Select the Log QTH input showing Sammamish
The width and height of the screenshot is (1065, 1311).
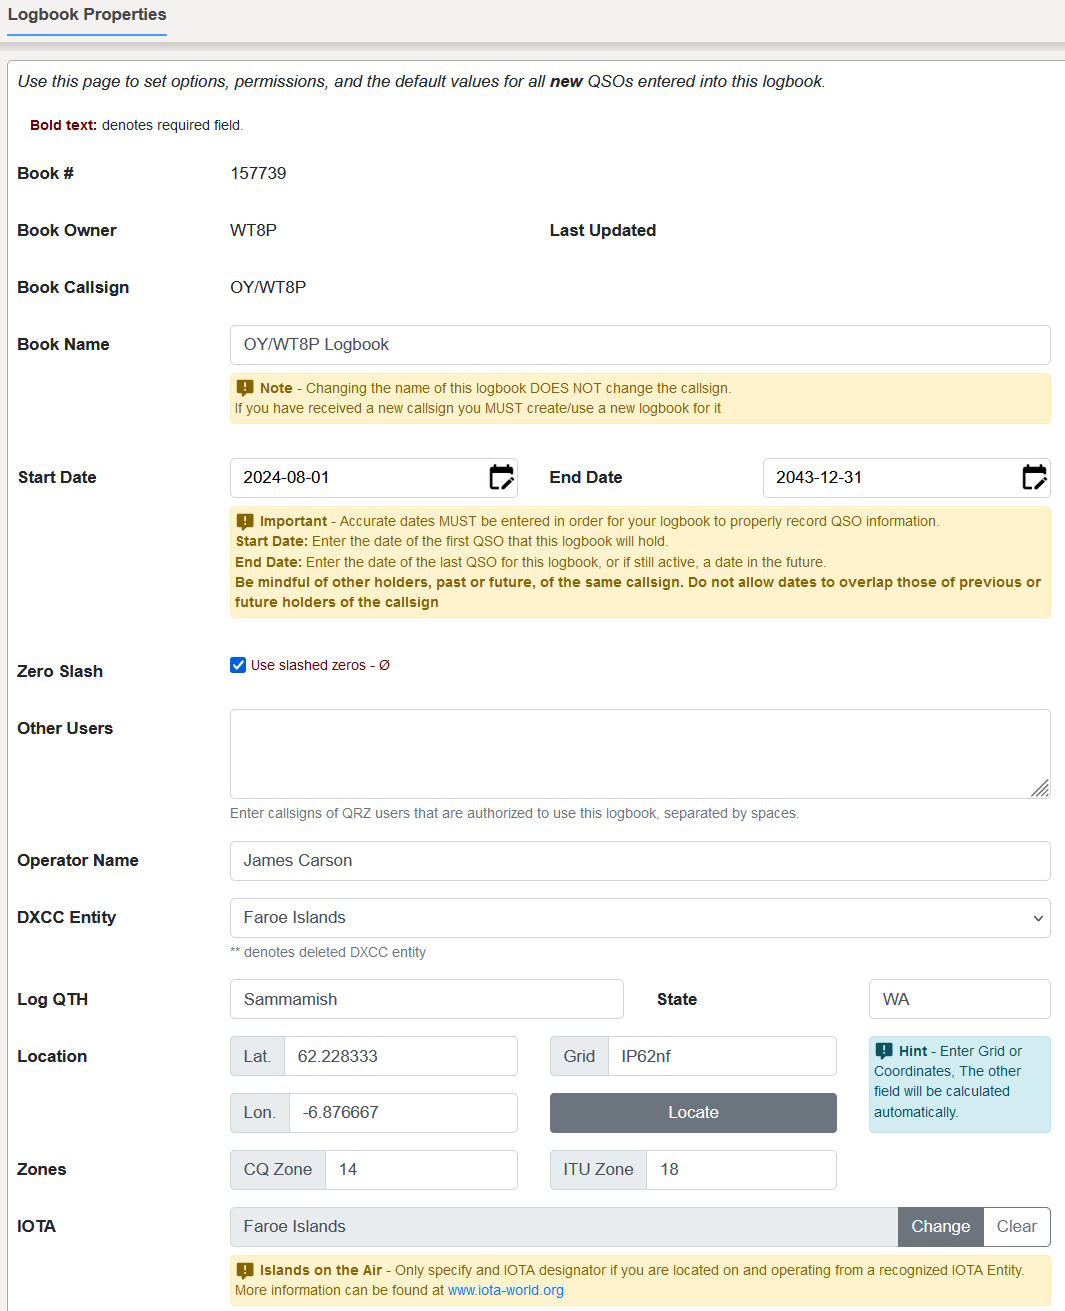pyautogui.click(x=426, y=998)
